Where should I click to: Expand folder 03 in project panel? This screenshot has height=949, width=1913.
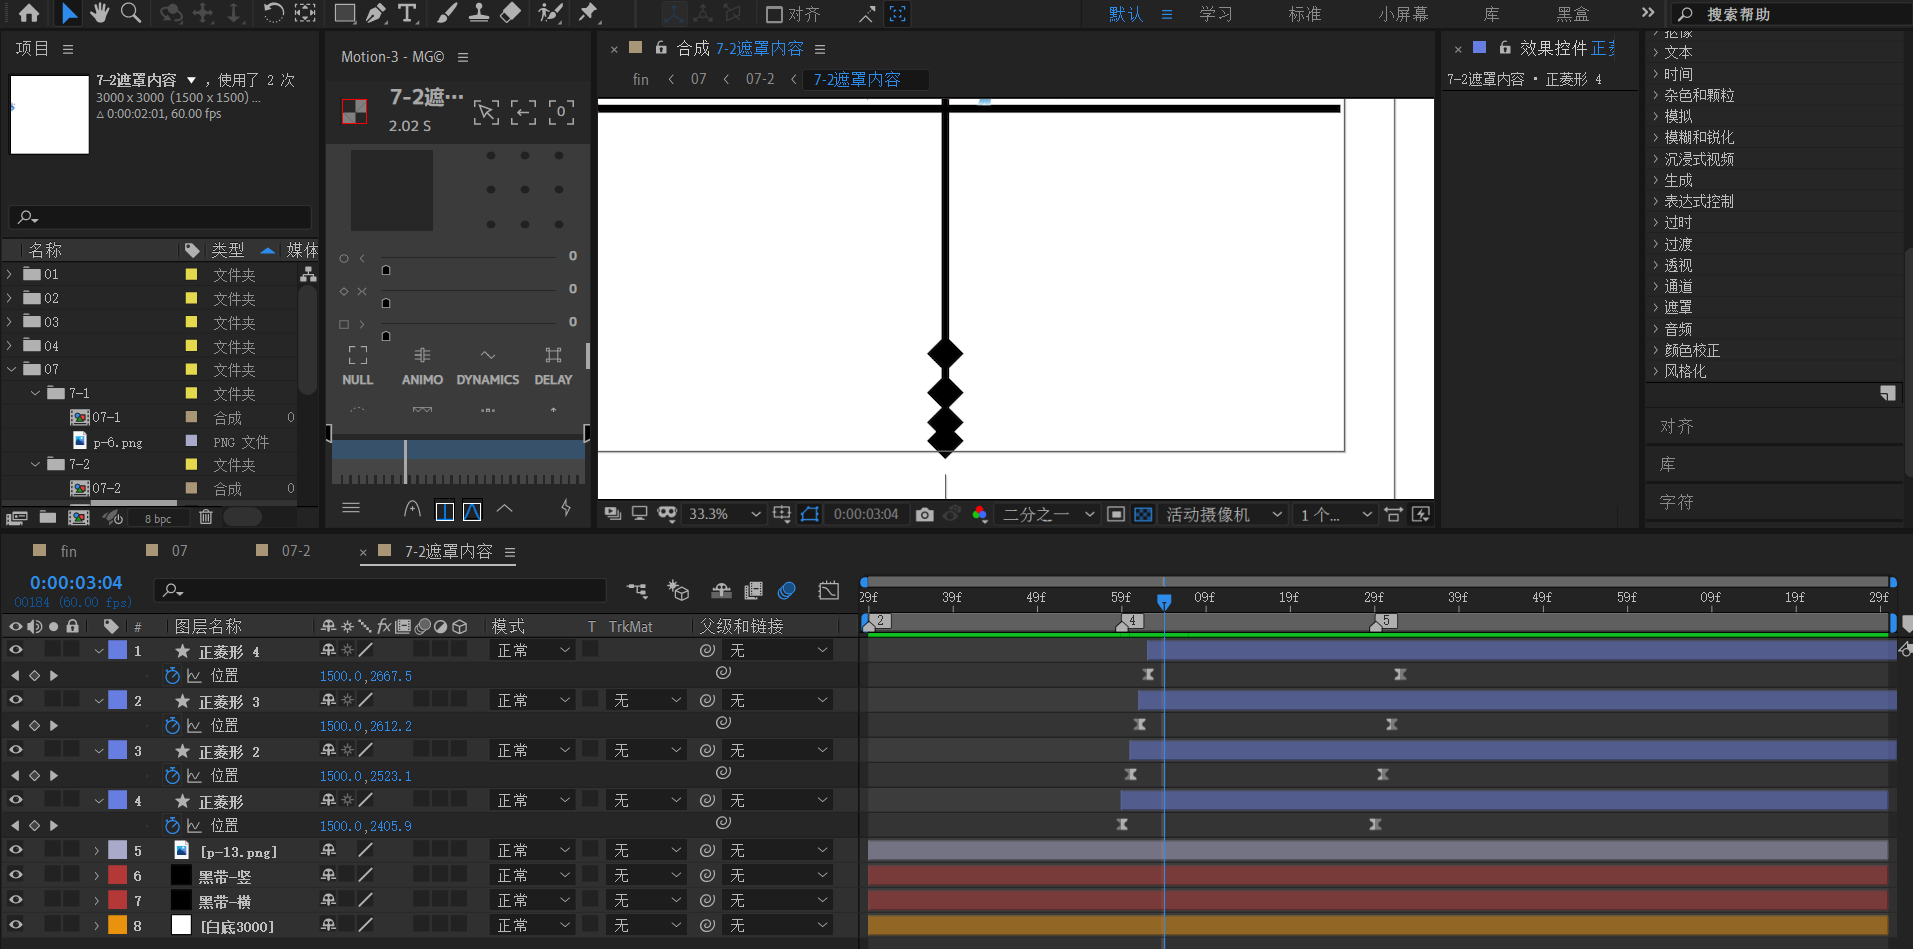coord(10,322)
